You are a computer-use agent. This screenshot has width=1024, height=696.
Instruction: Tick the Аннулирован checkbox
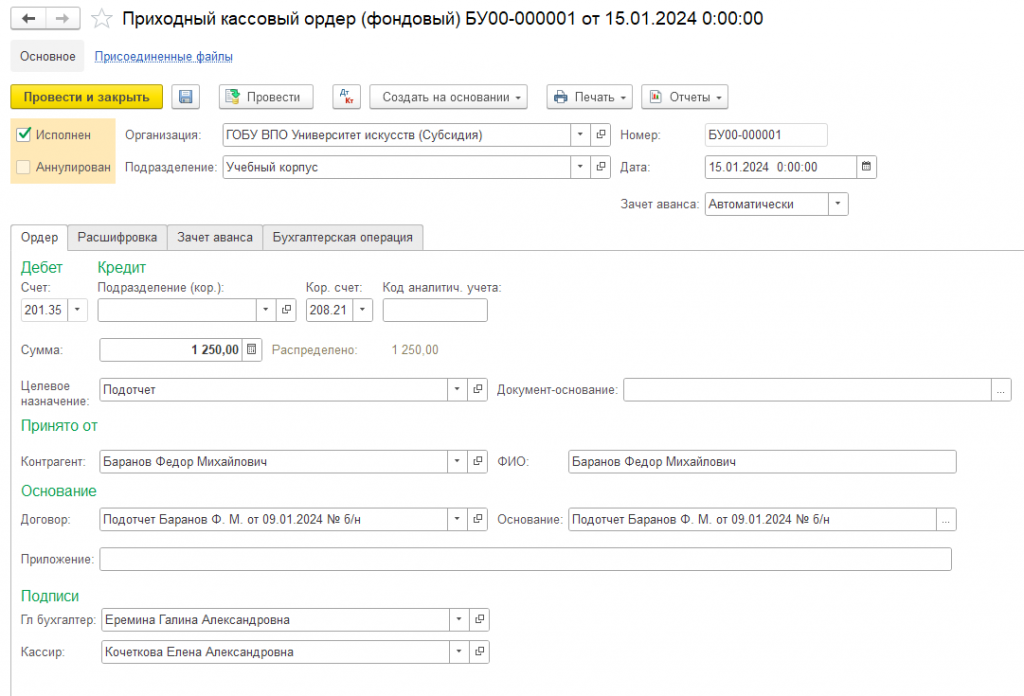(x=24, y=167)
